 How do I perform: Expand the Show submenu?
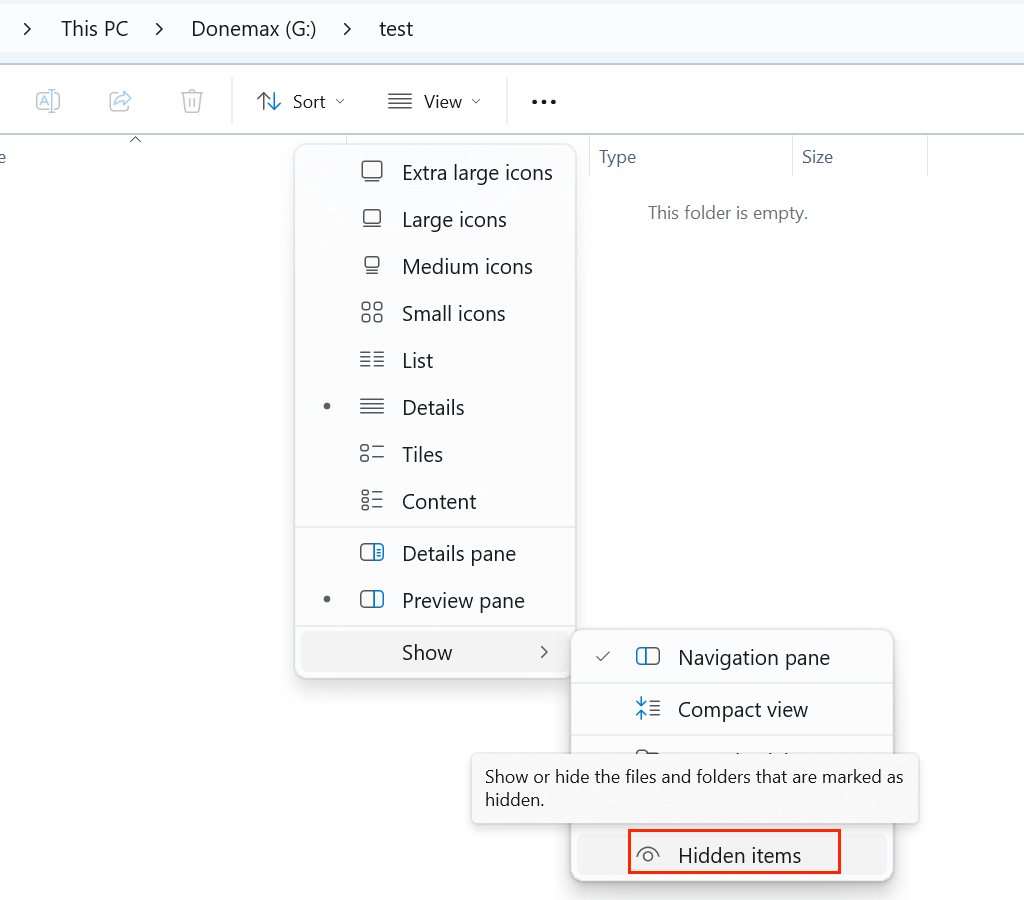coord(427,652)
